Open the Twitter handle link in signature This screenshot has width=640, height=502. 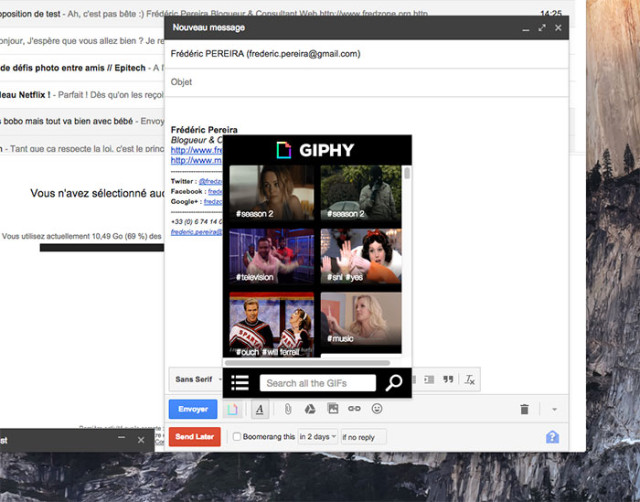pyautogui.click(x=211, y=181)
